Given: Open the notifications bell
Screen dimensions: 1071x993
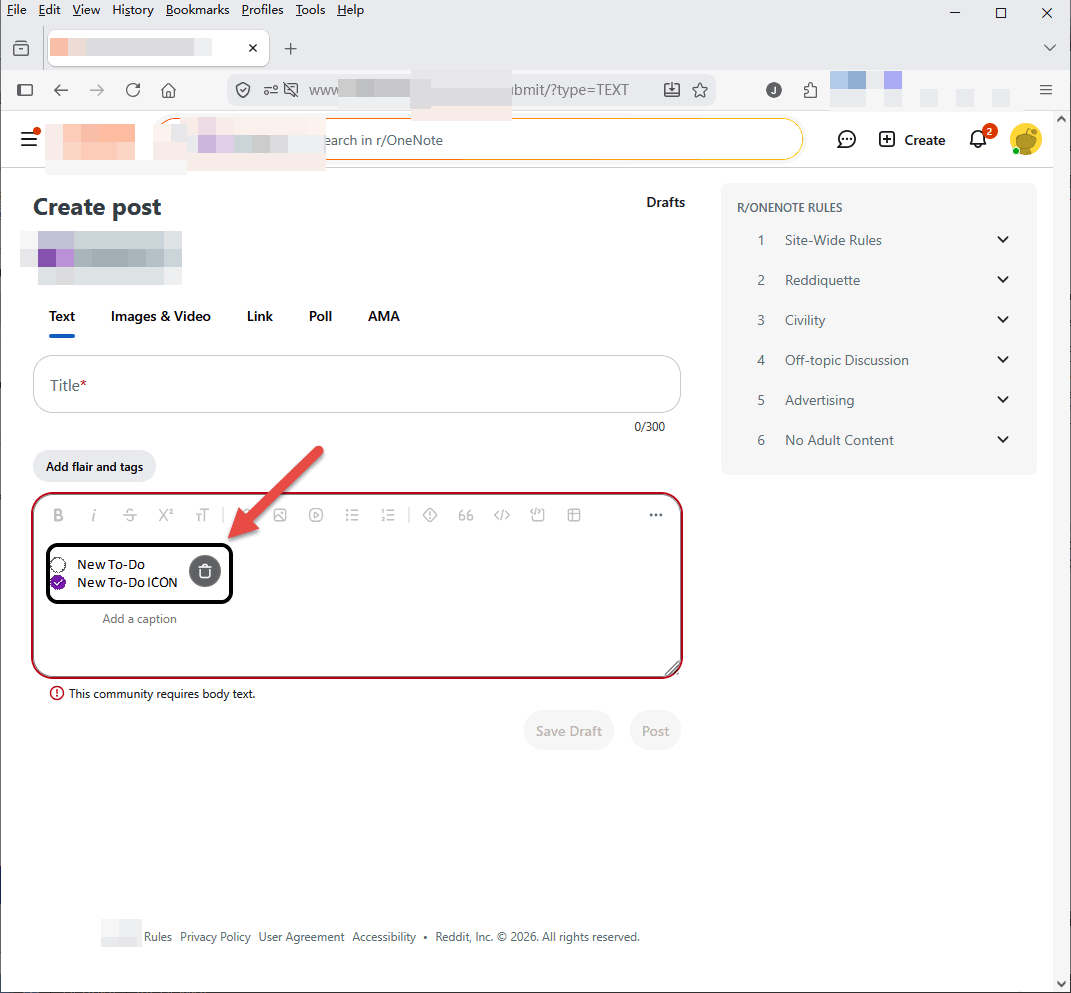Looking at the screenshot, I should pyautogui.click(x=978, y=139).
